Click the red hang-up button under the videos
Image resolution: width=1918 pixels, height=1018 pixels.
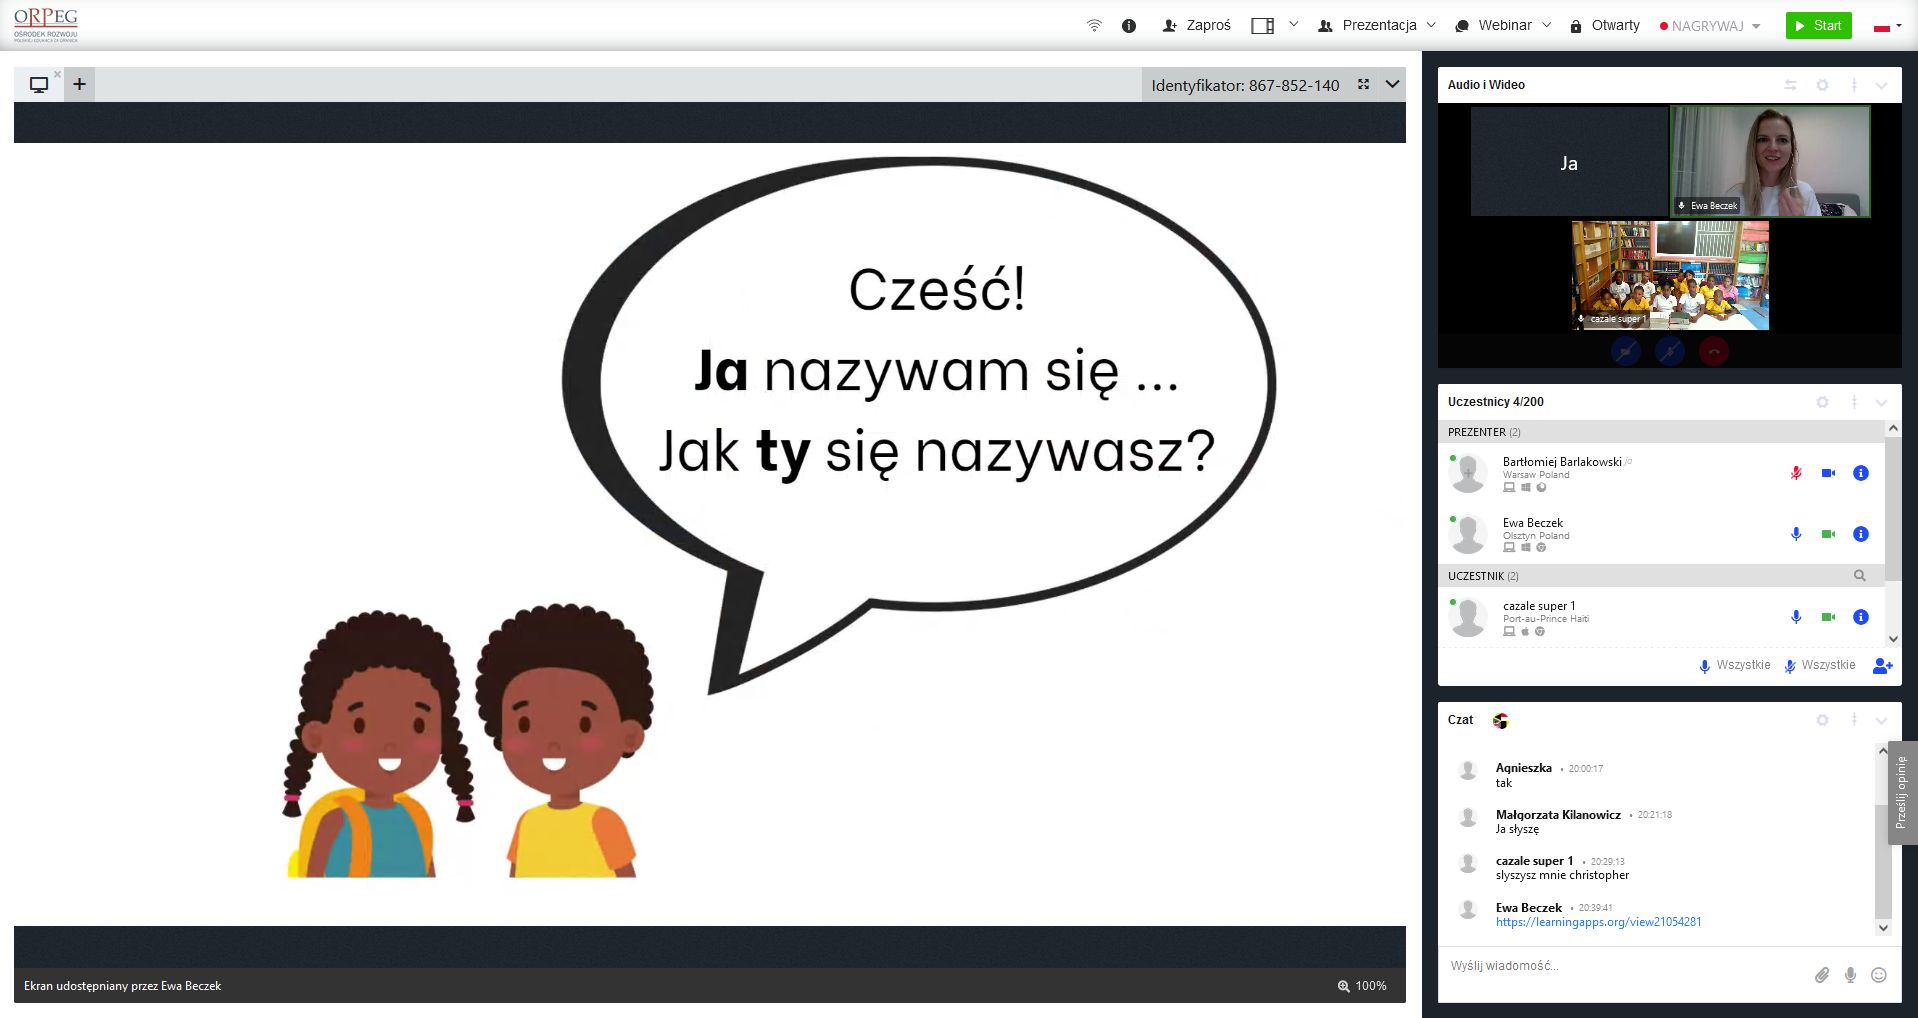1714,351
